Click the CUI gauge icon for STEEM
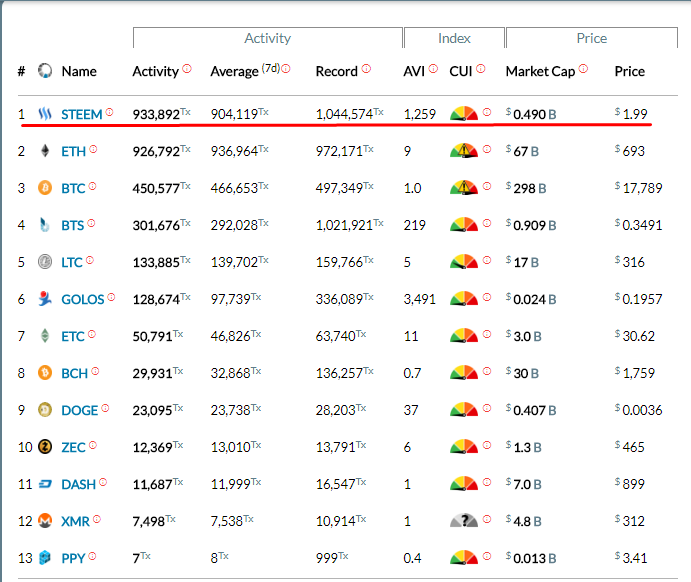The image size is (691, 582). pos(464,113)
